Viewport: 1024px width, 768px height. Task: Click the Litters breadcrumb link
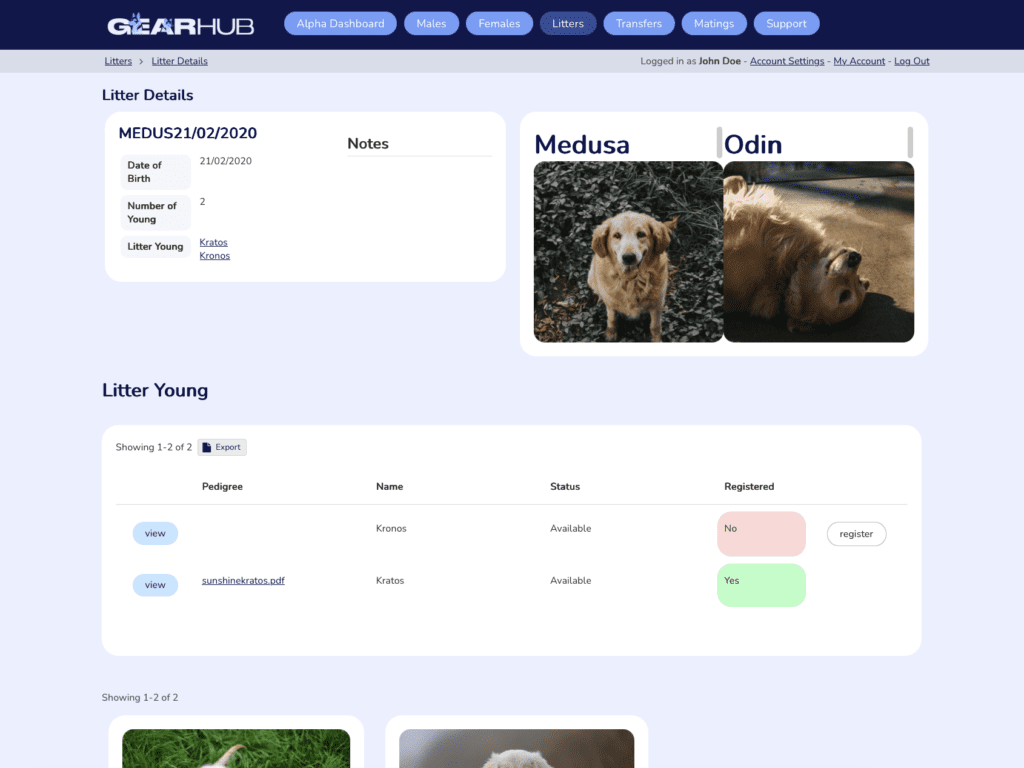click(x=118, y=61)
